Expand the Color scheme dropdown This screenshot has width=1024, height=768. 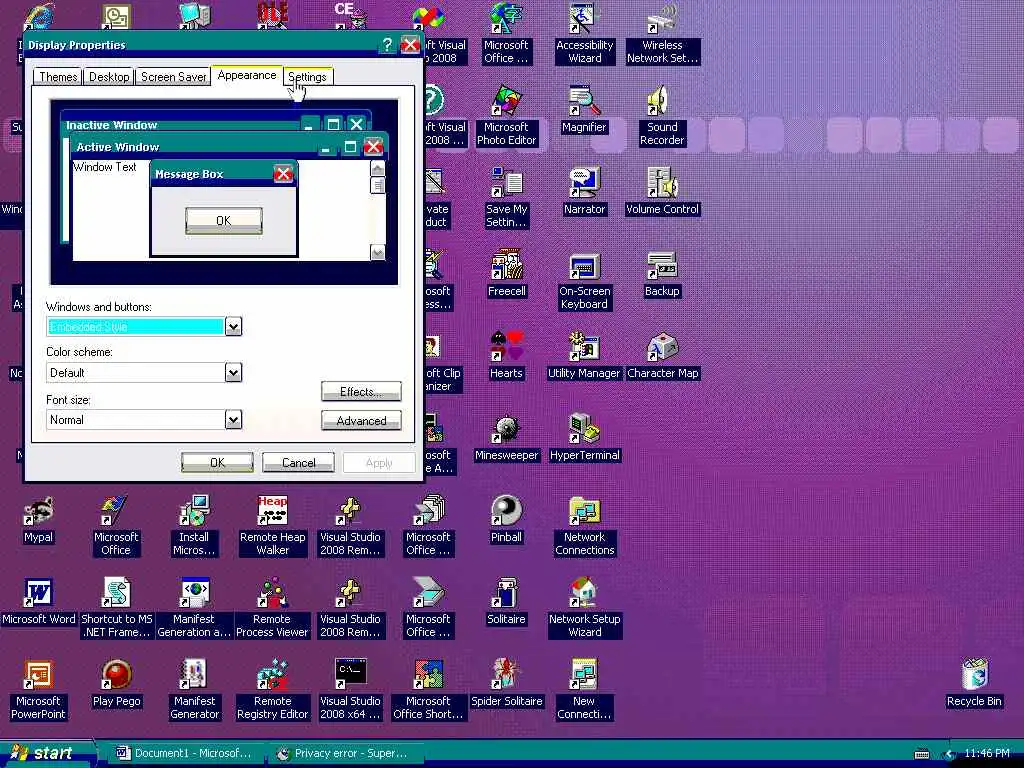point(233,372)
